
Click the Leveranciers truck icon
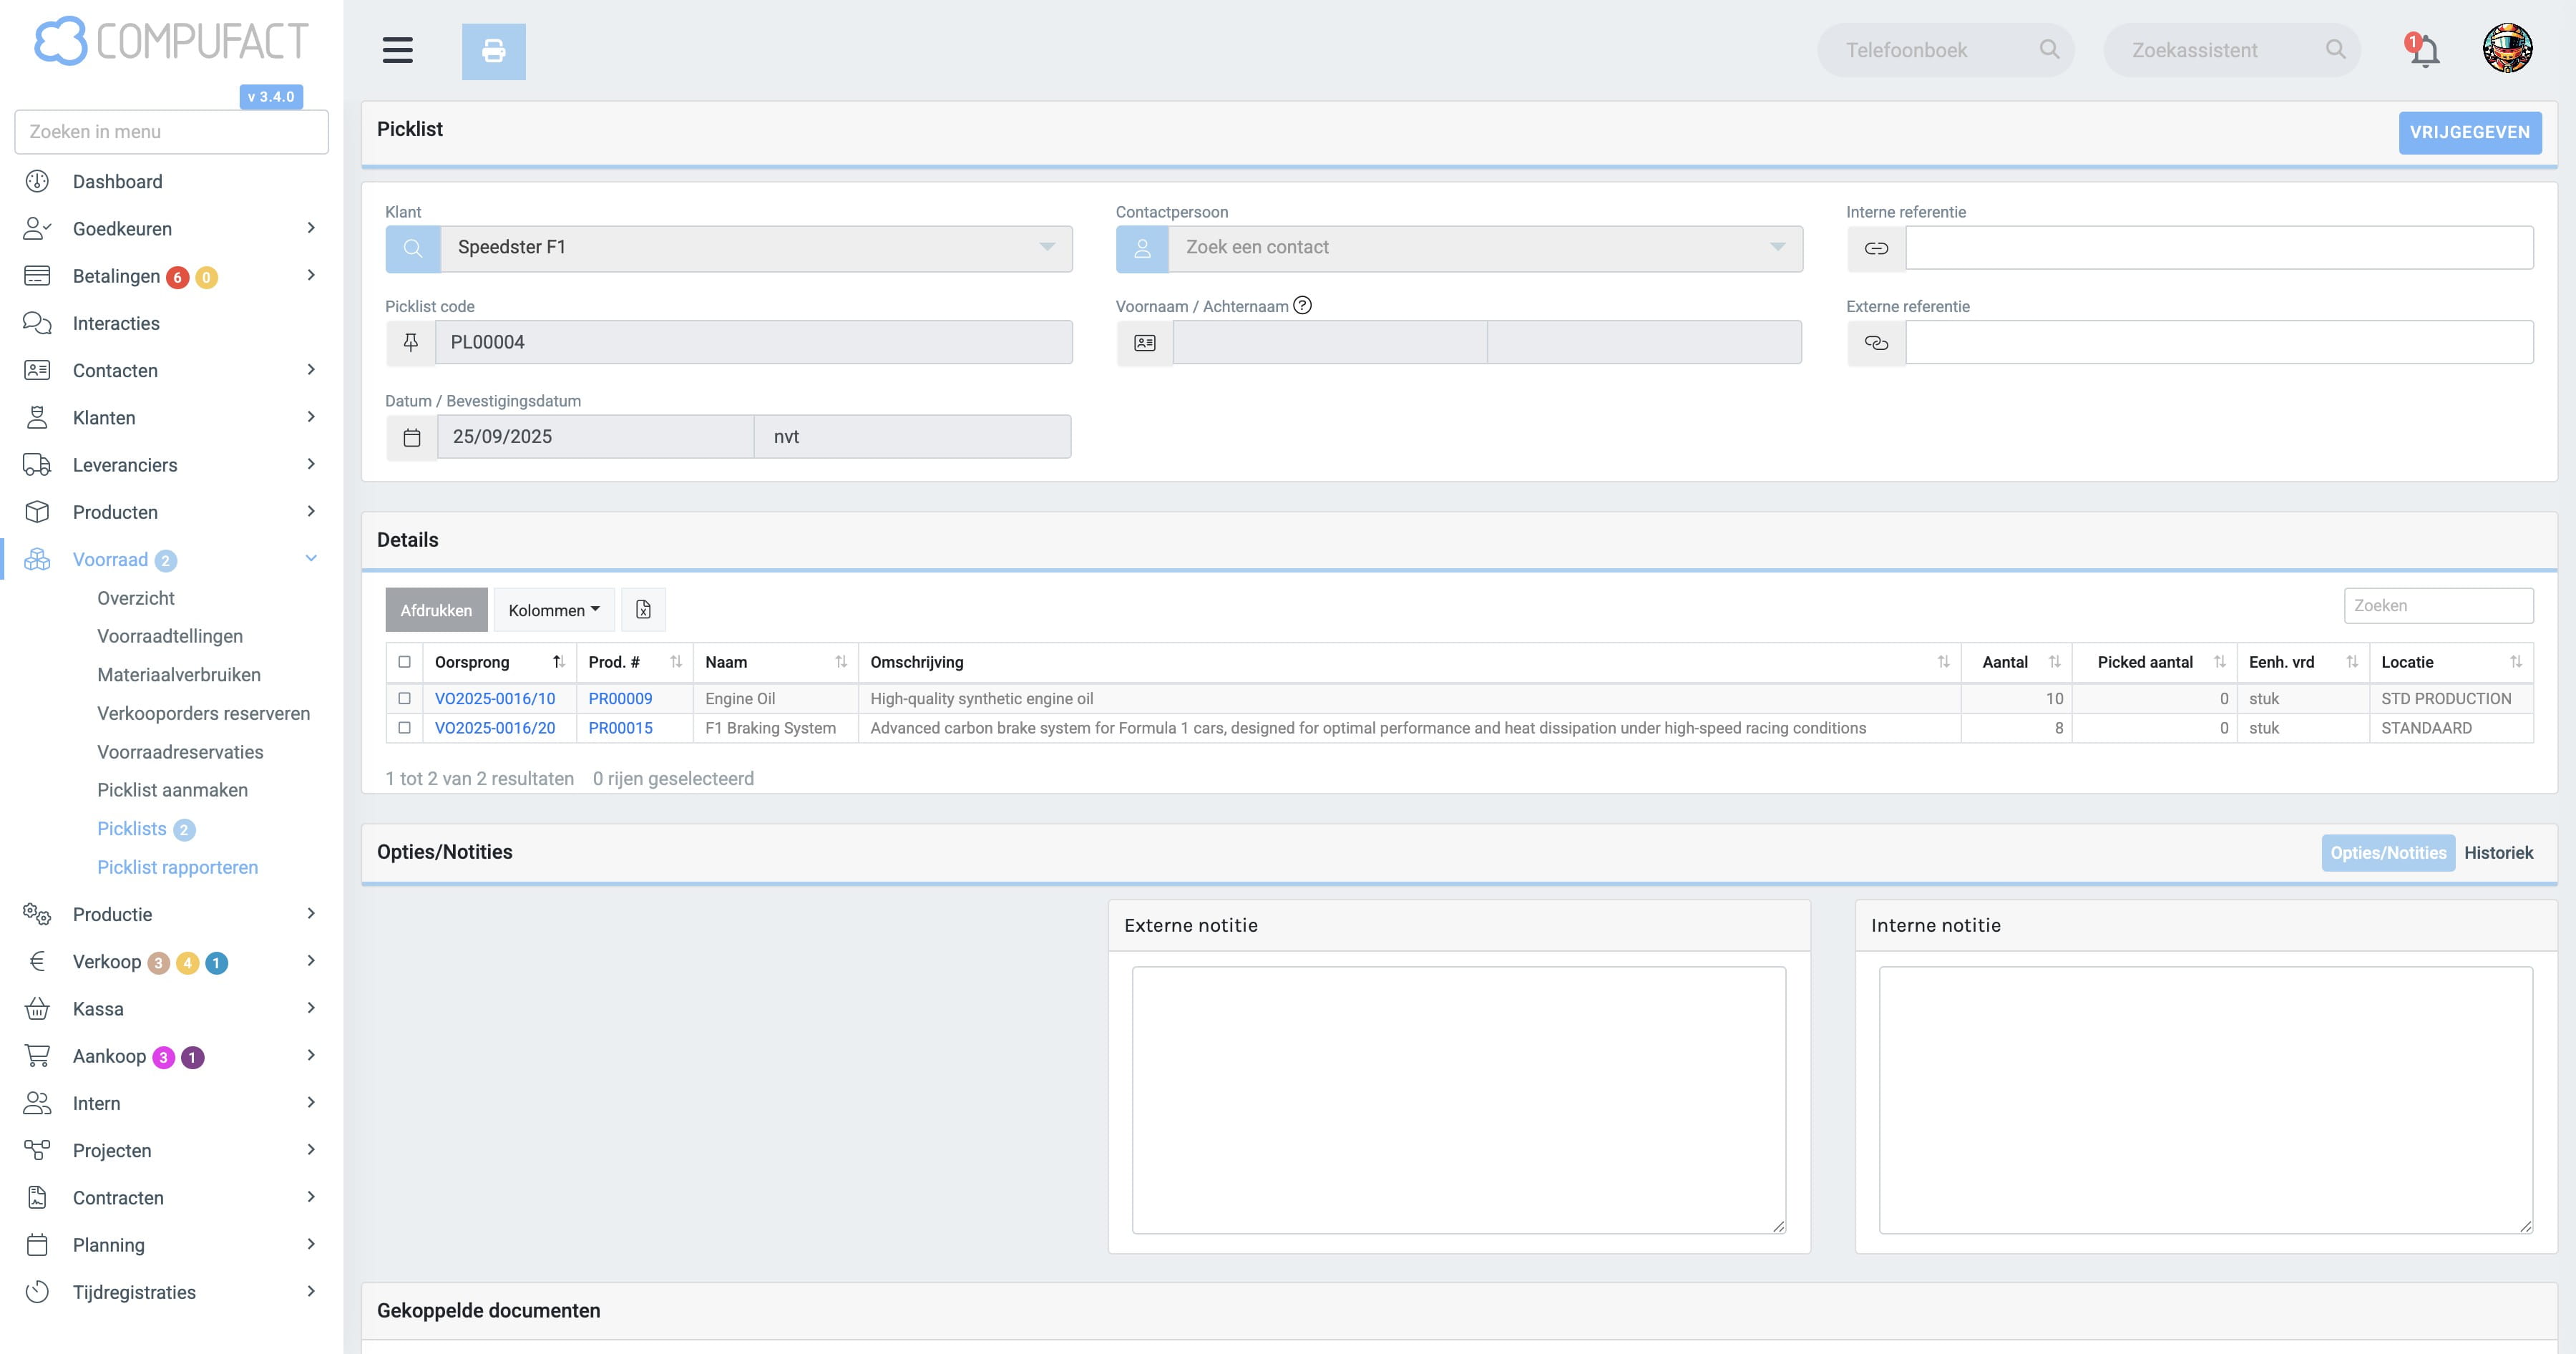[37, 465]
